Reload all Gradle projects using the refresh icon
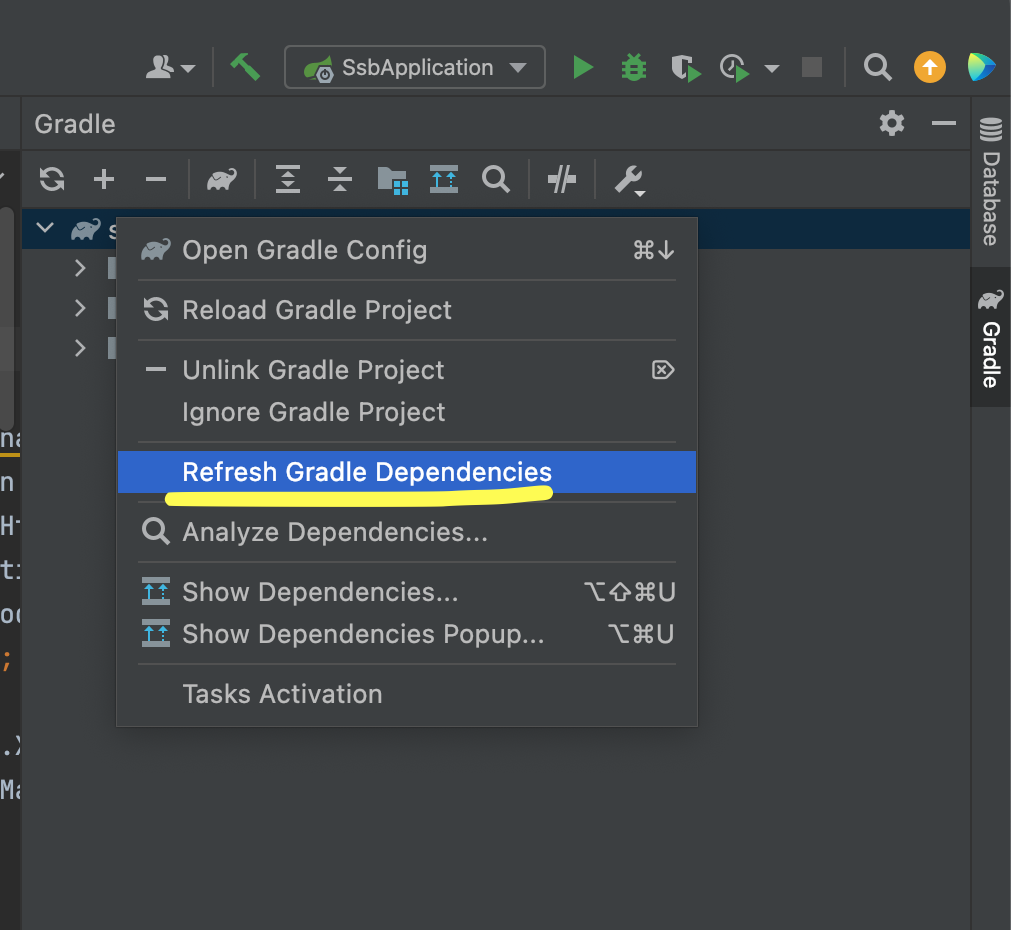Viewport: 1011px width, 930px height. 51,179
